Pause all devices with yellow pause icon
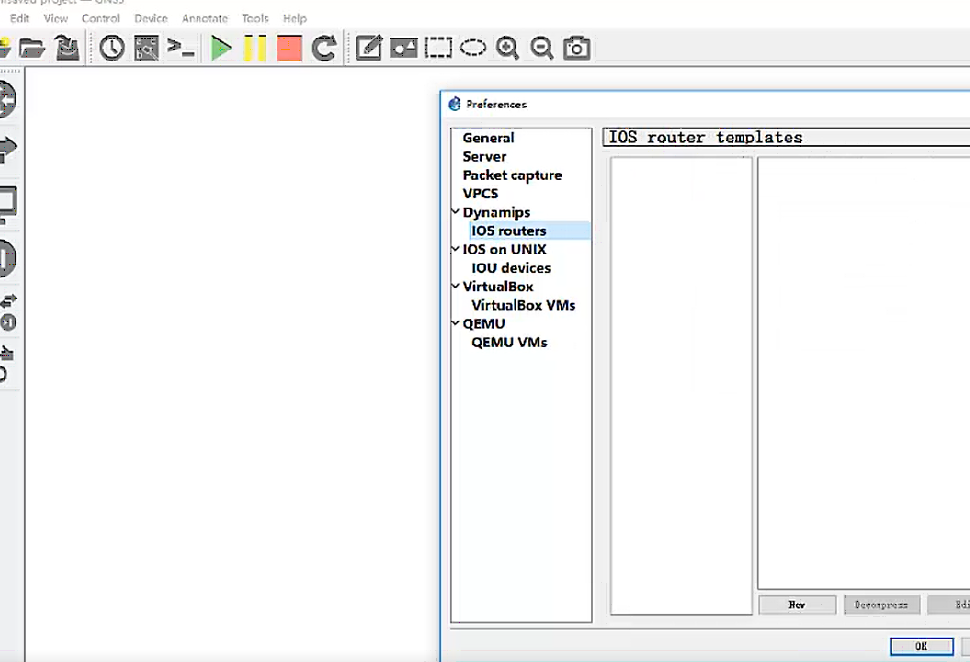 pyautogui.click(x=255, y=48)
